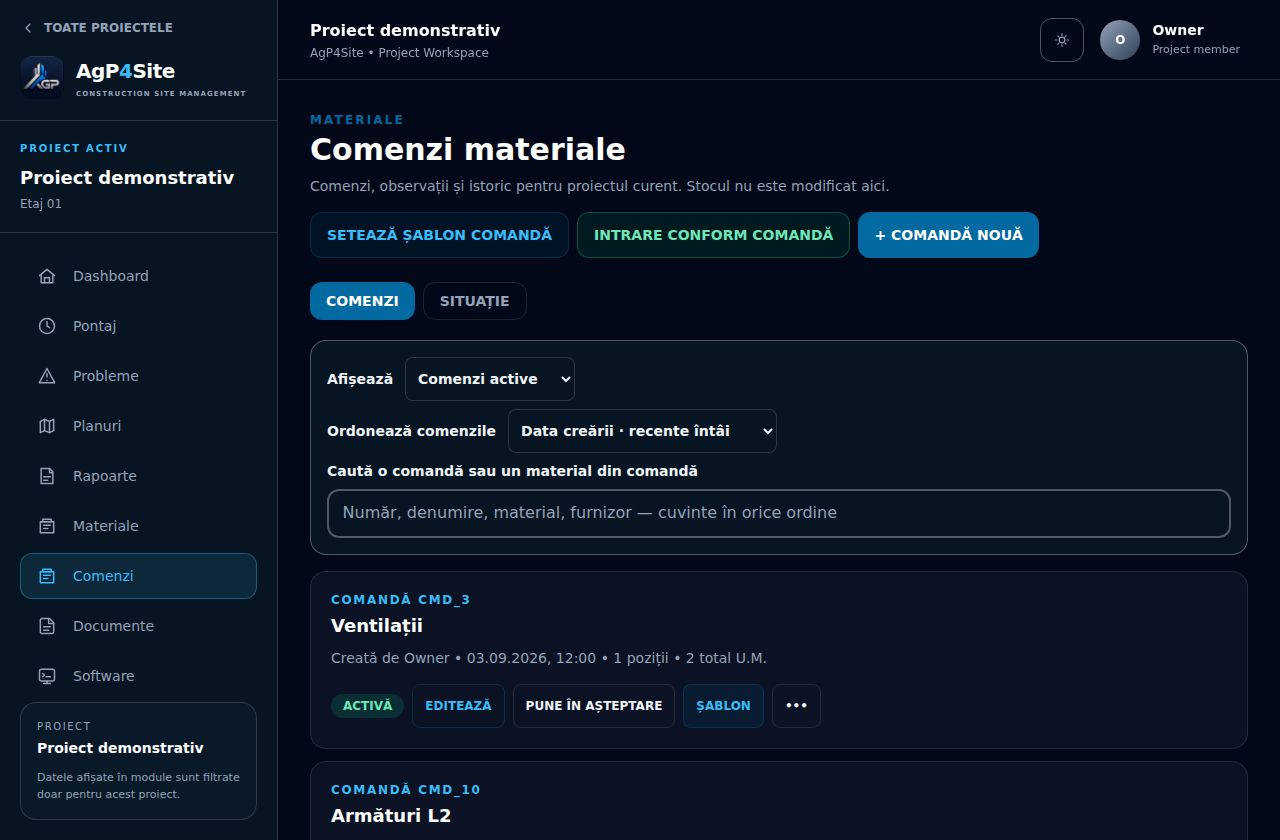The width and height of the screenshot is (1280, 840).
Task: Click the Pontaj clock icon
Action: (47, 326)
